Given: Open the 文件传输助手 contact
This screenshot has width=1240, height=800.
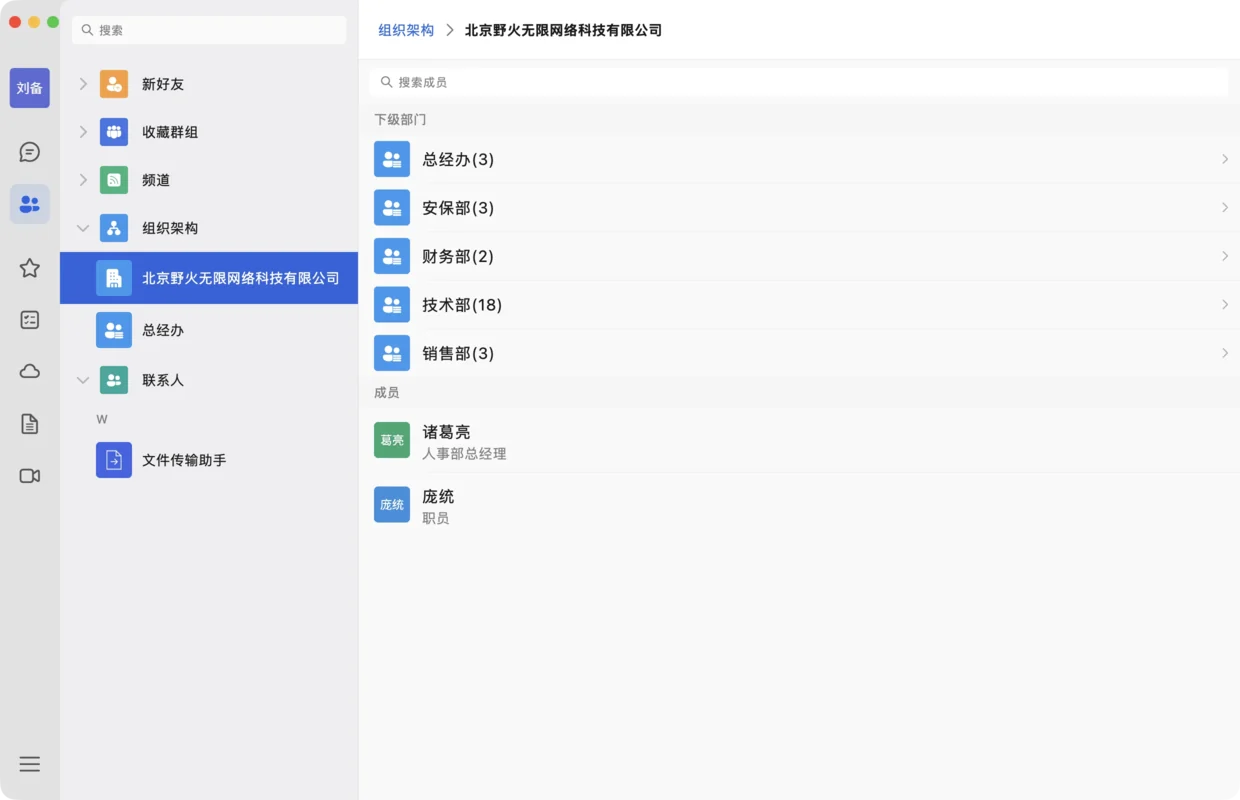Looking at the screenshot, I should (209, 460).
